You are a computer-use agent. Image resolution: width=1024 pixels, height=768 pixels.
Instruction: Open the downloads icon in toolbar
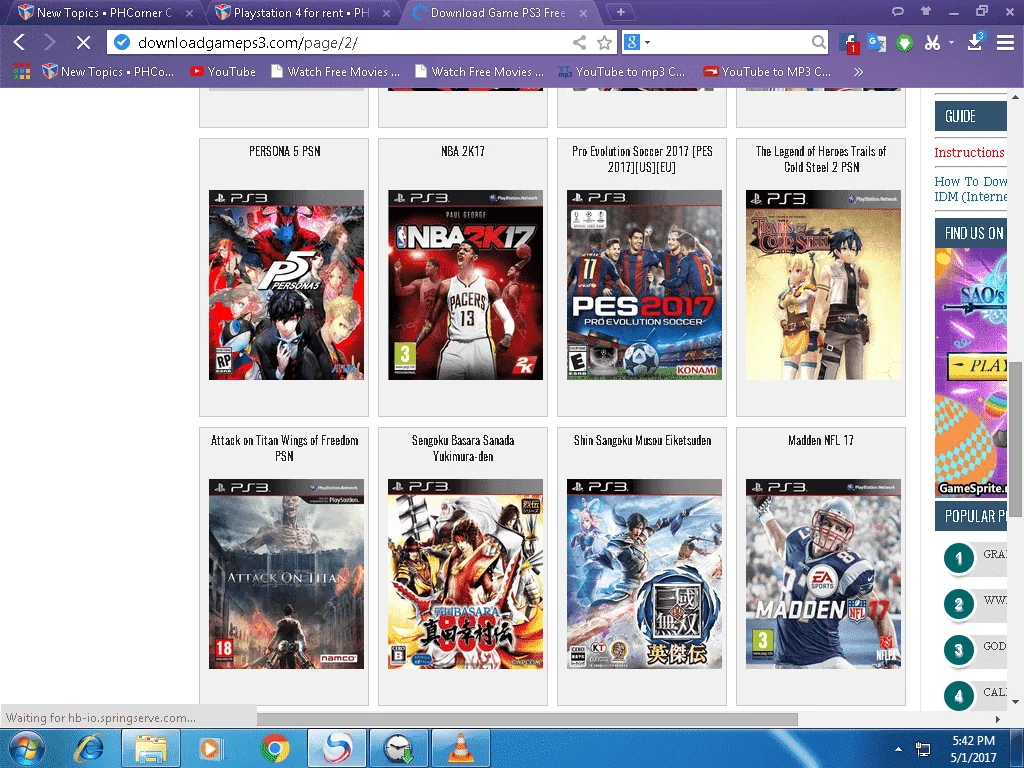(976, 42)
